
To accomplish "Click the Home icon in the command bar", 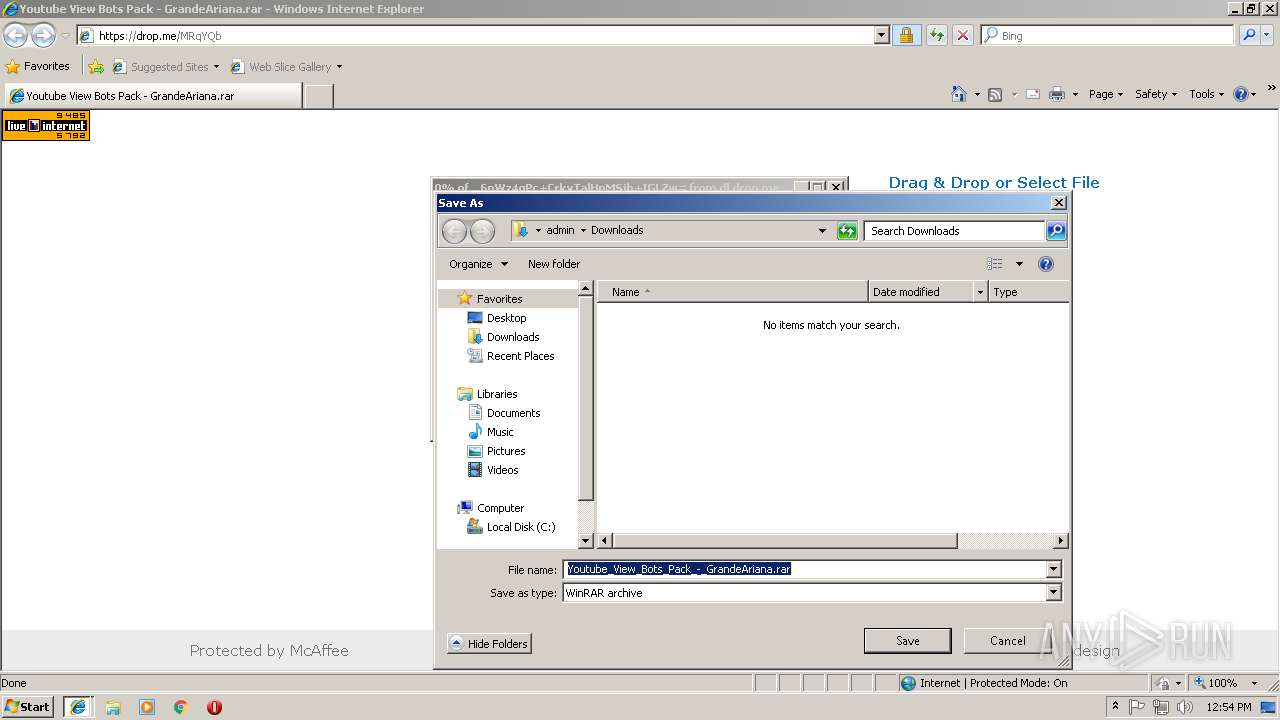I will tap(958, 94).
